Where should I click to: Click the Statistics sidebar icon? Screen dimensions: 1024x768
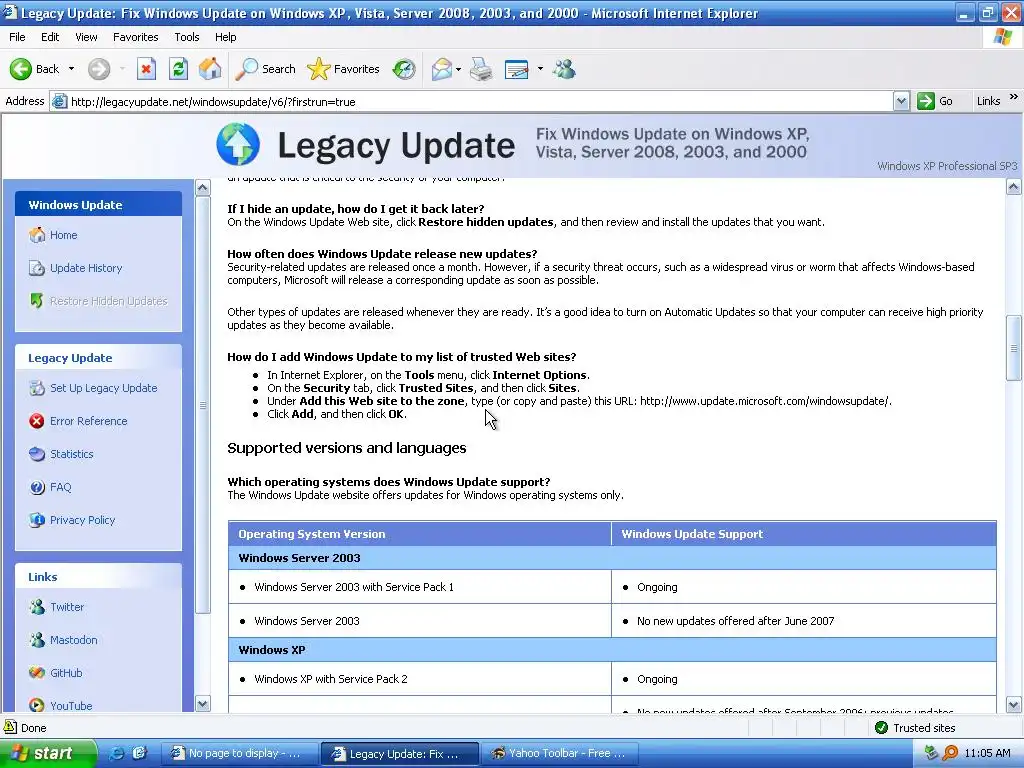[37, 454]
